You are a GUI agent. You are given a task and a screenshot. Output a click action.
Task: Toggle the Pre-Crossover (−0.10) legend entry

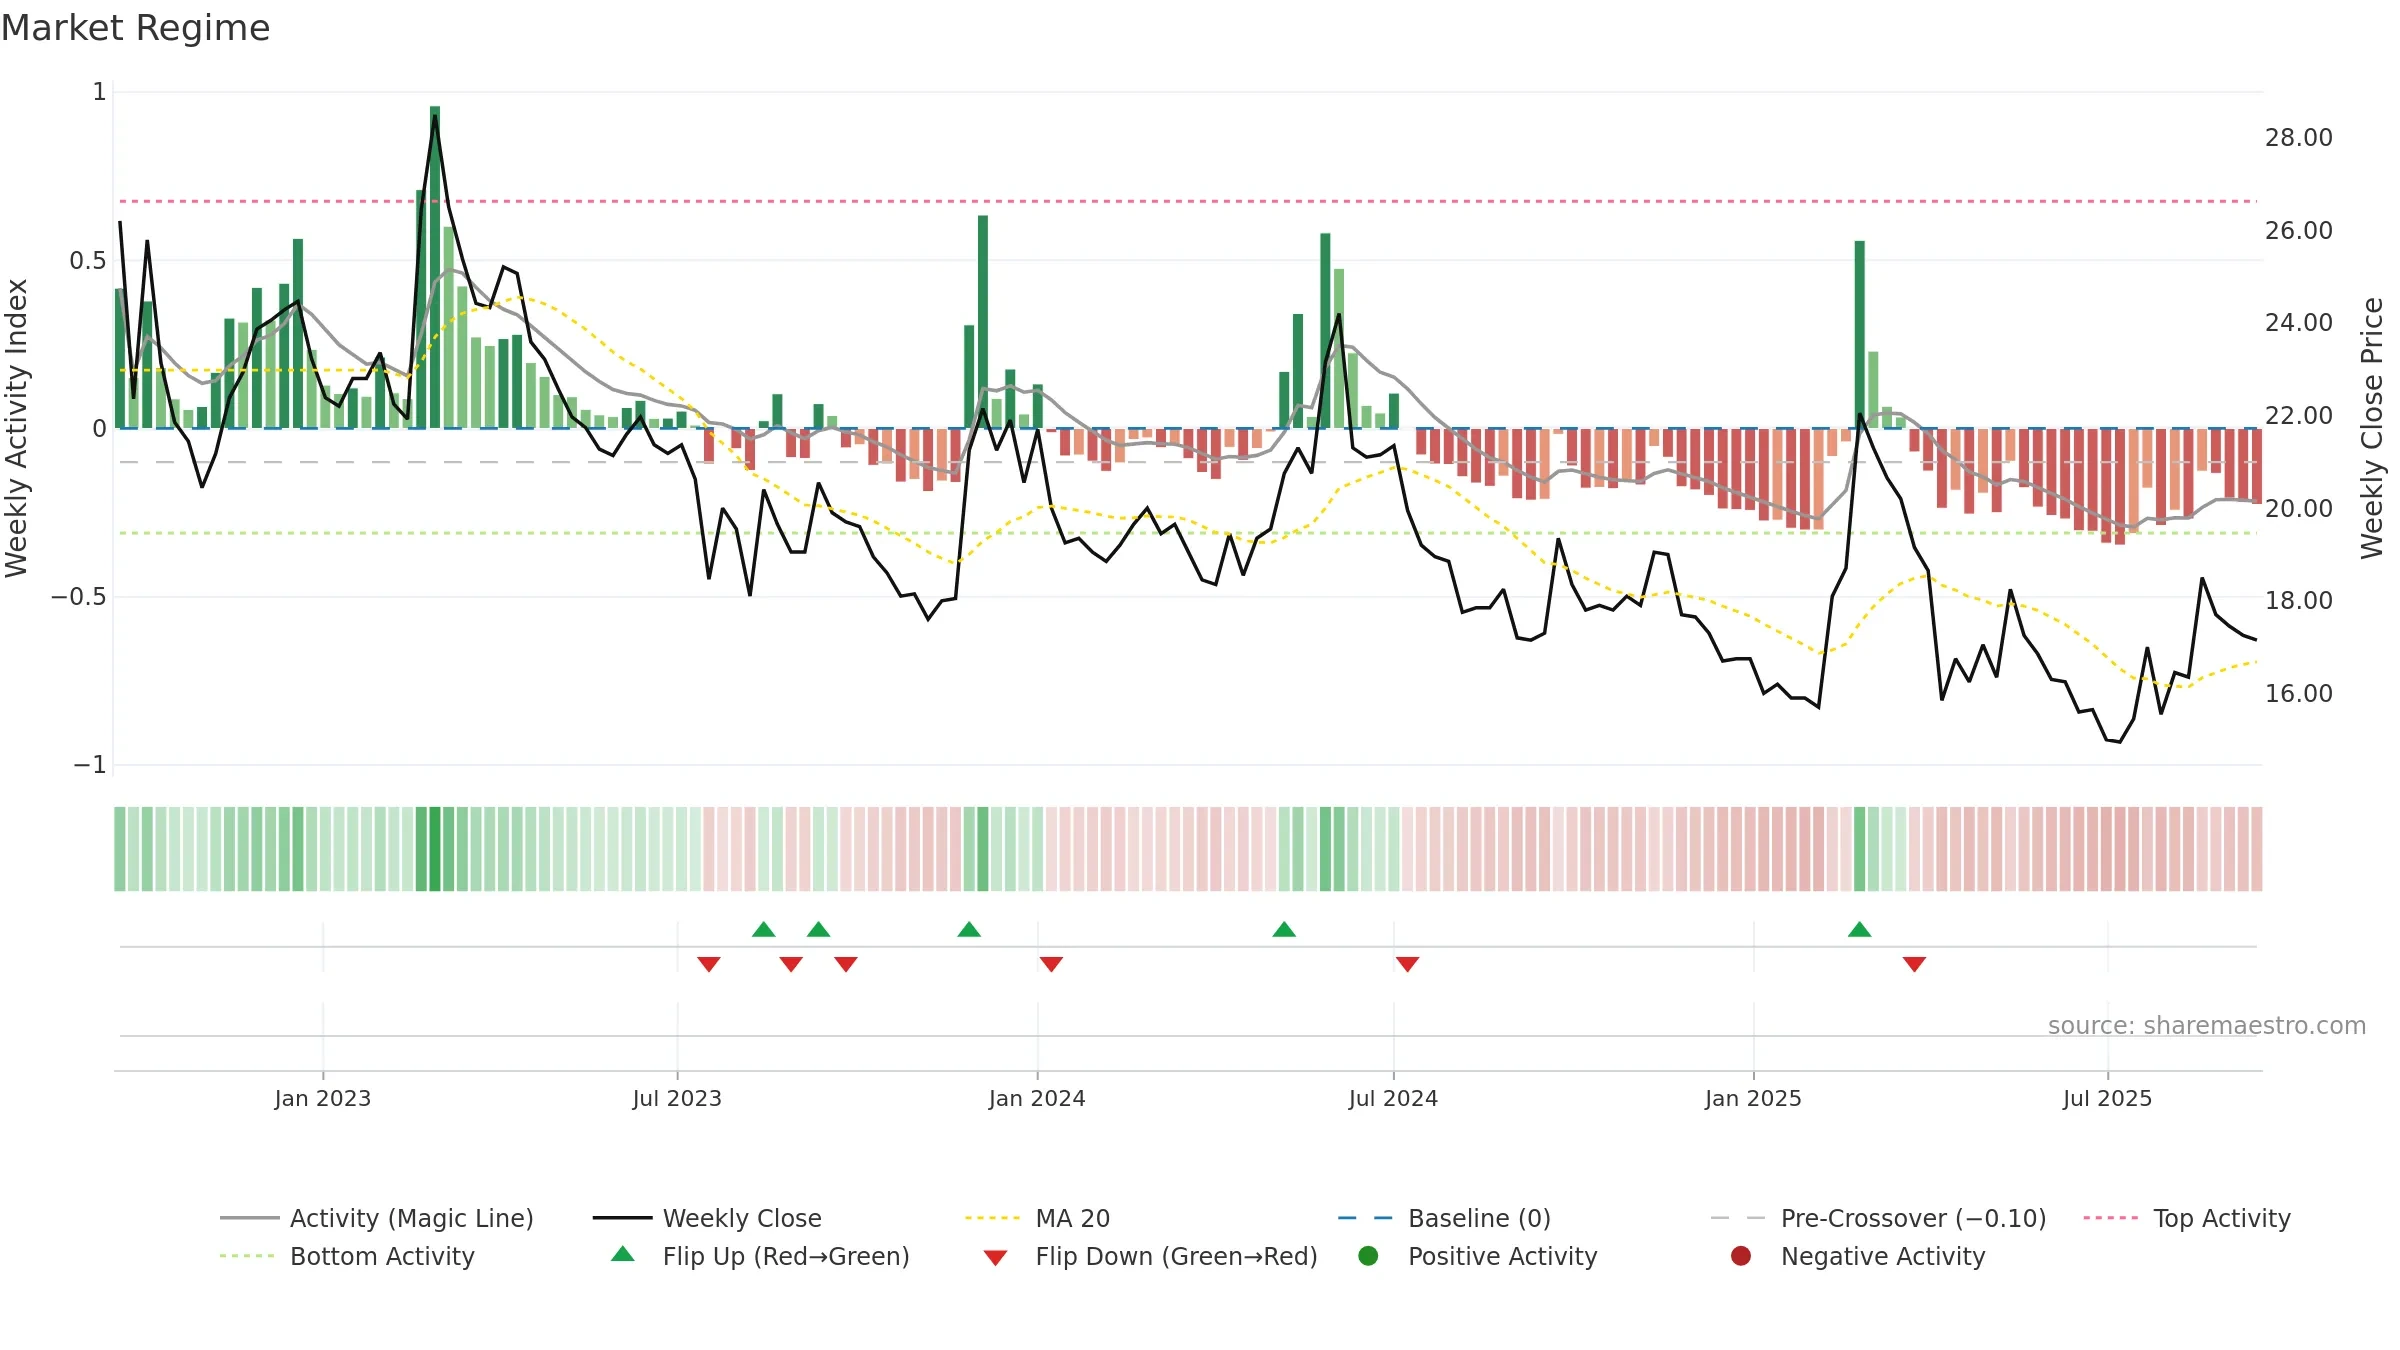1878,1218
